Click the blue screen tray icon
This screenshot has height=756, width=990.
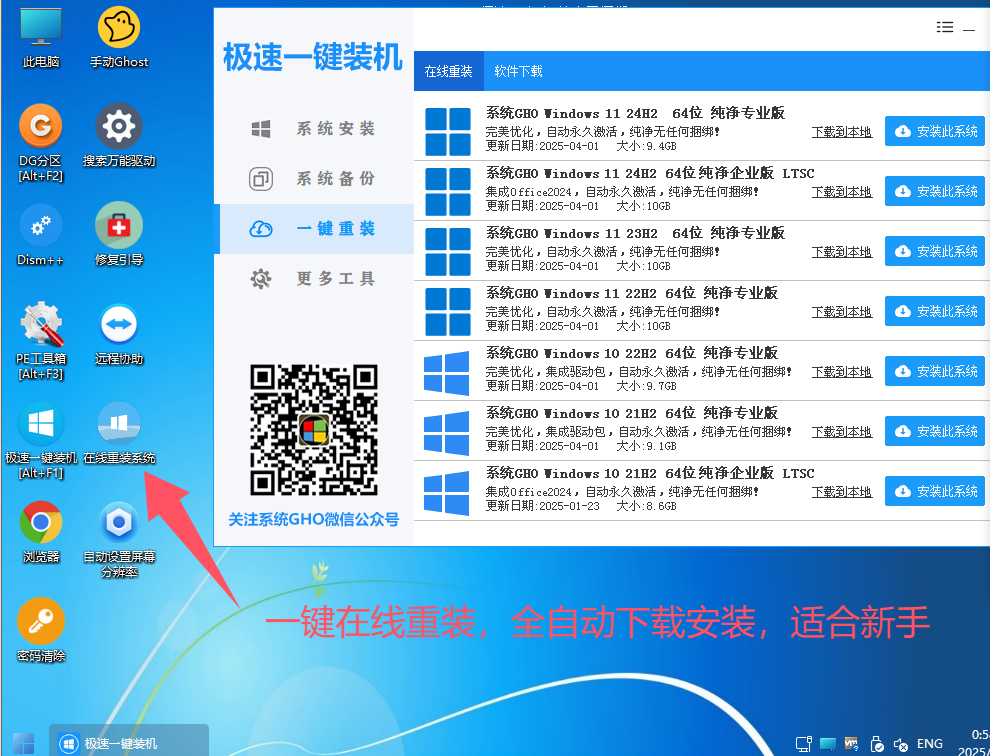tap(828, 744)
